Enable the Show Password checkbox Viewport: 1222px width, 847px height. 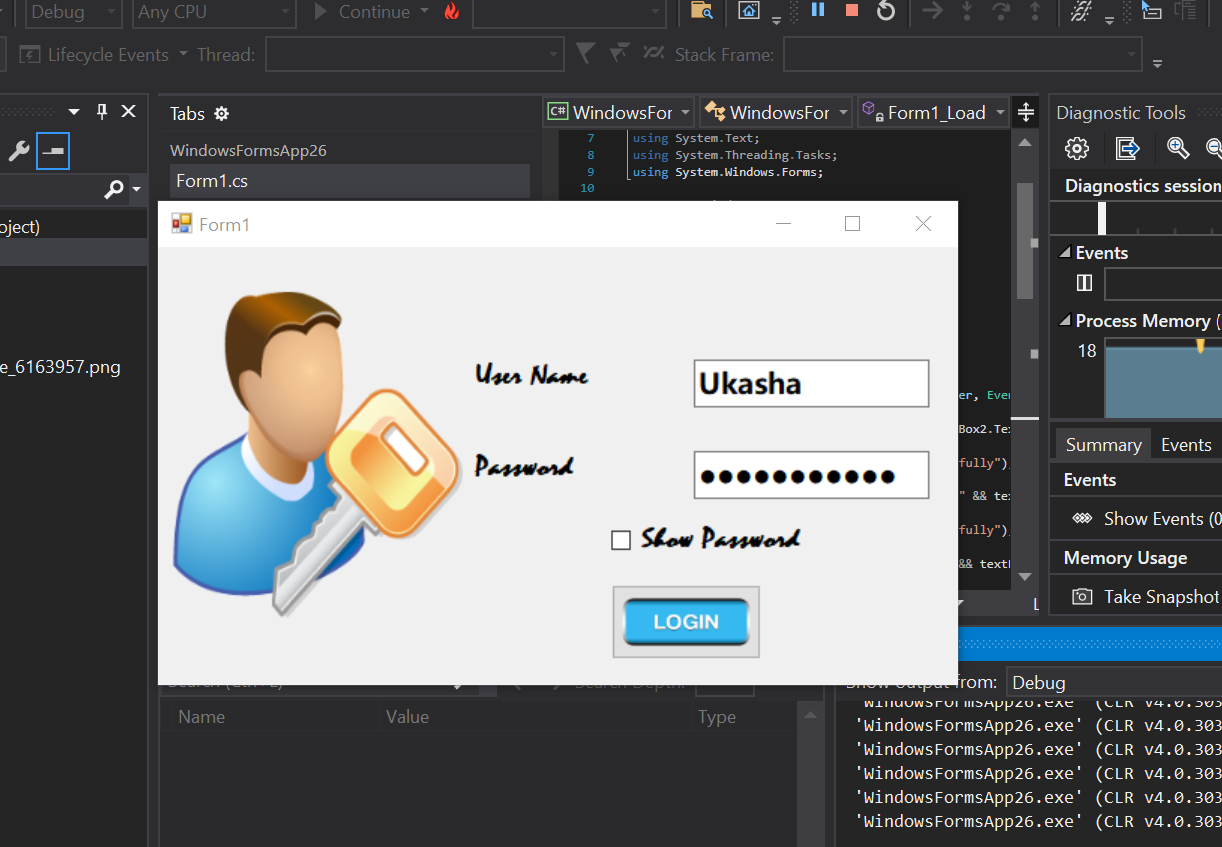(621, 539)
